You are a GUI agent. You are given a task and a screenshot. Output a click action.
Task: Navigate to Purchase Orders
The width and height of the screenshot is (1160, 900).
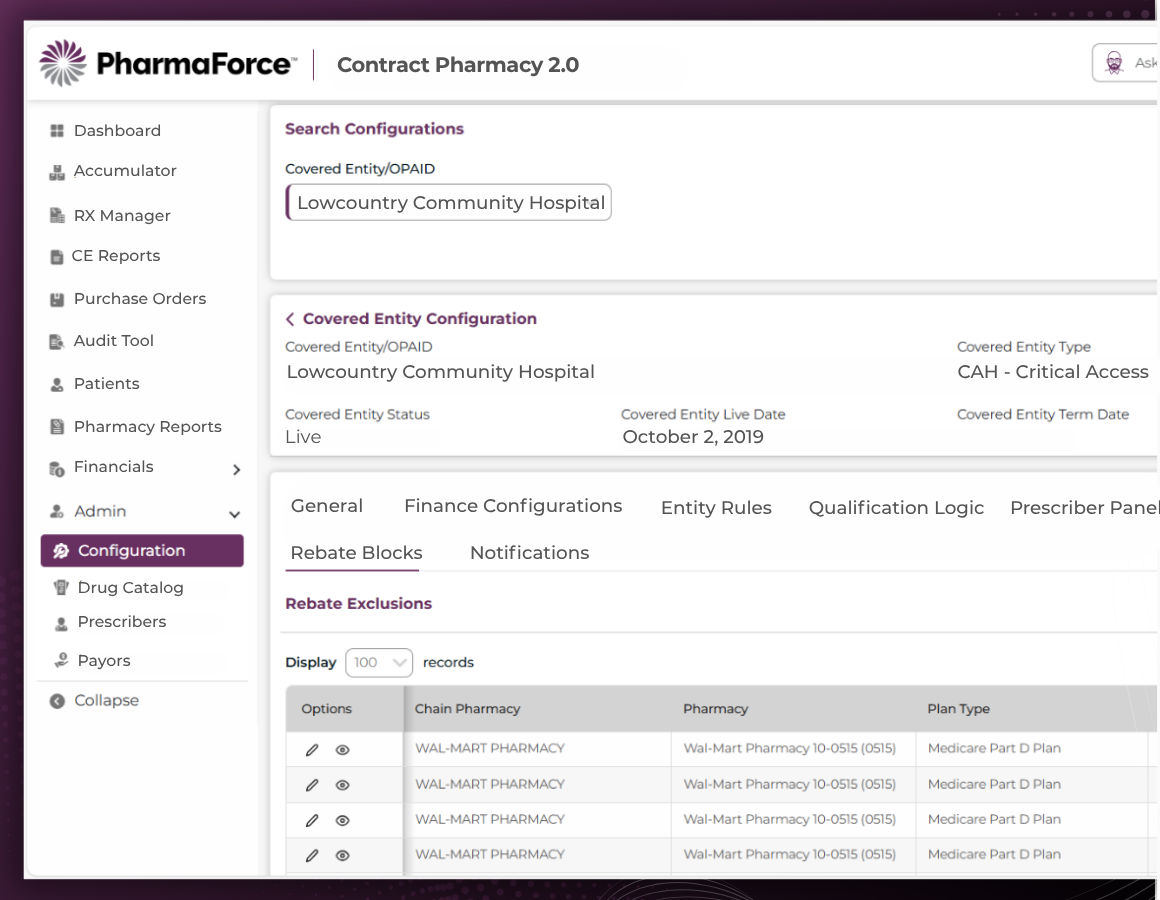click(x=140, y=299)
